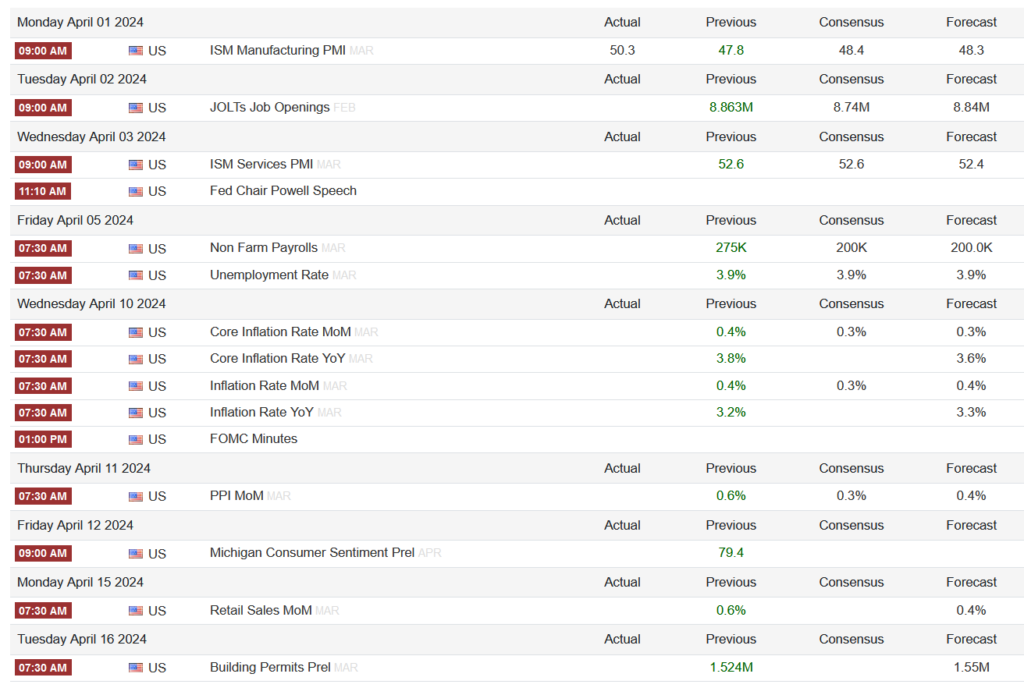
Task: Open the ISM Services PMI event link
Action: pyautogui.click(x=262, y=164)
